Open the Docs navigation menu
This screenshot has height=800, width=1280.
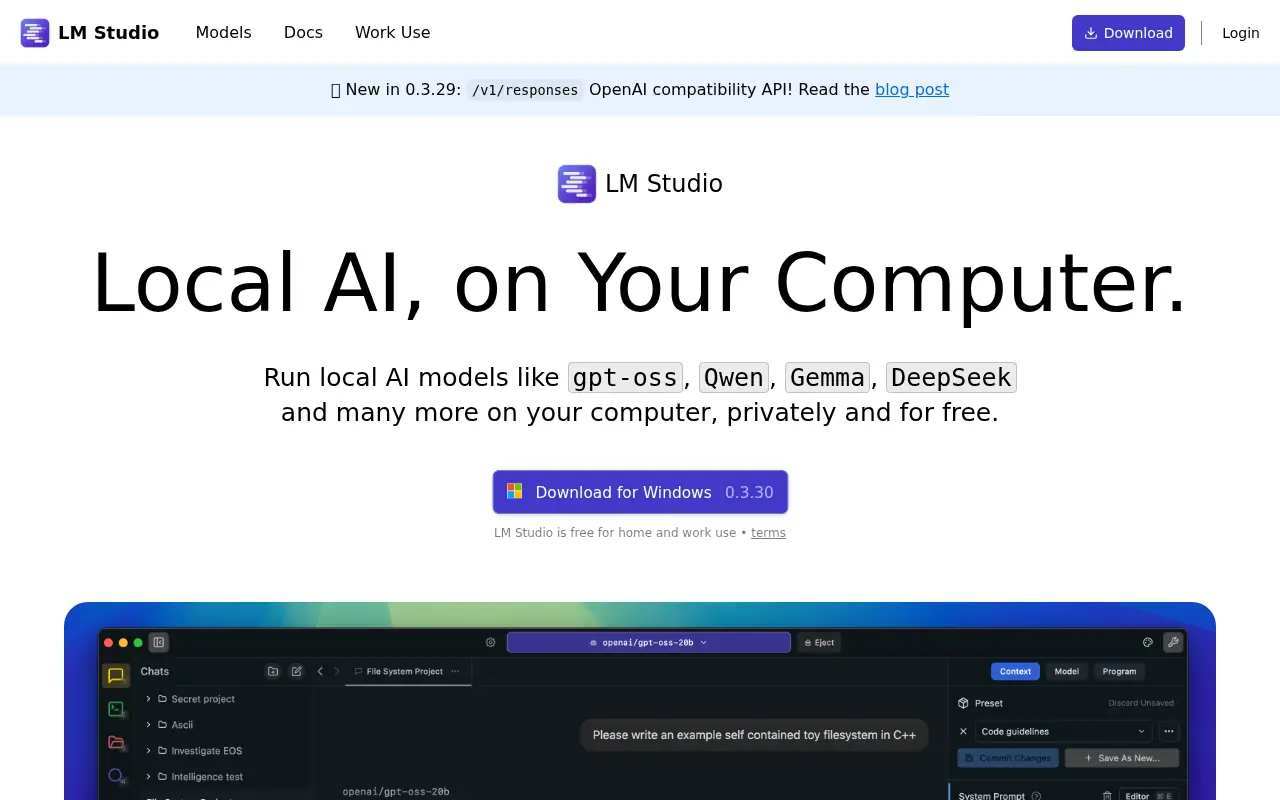pyautogui.click(x=303, y=32)
